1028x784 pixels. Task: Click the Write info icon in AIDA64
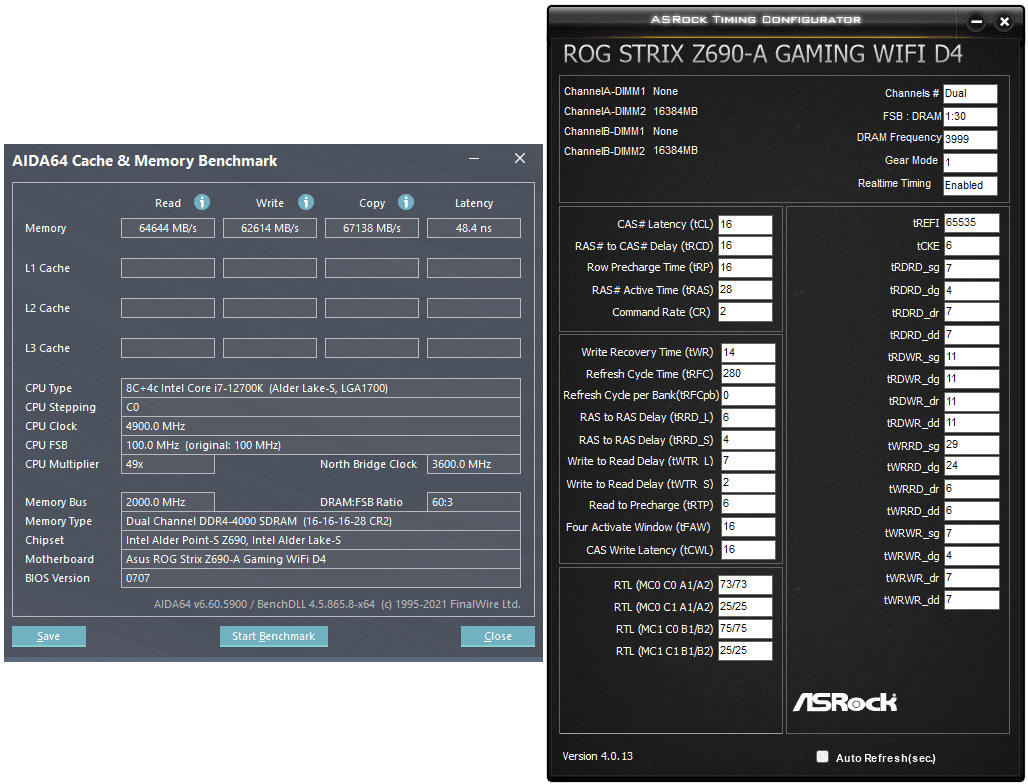coord(306,202)
